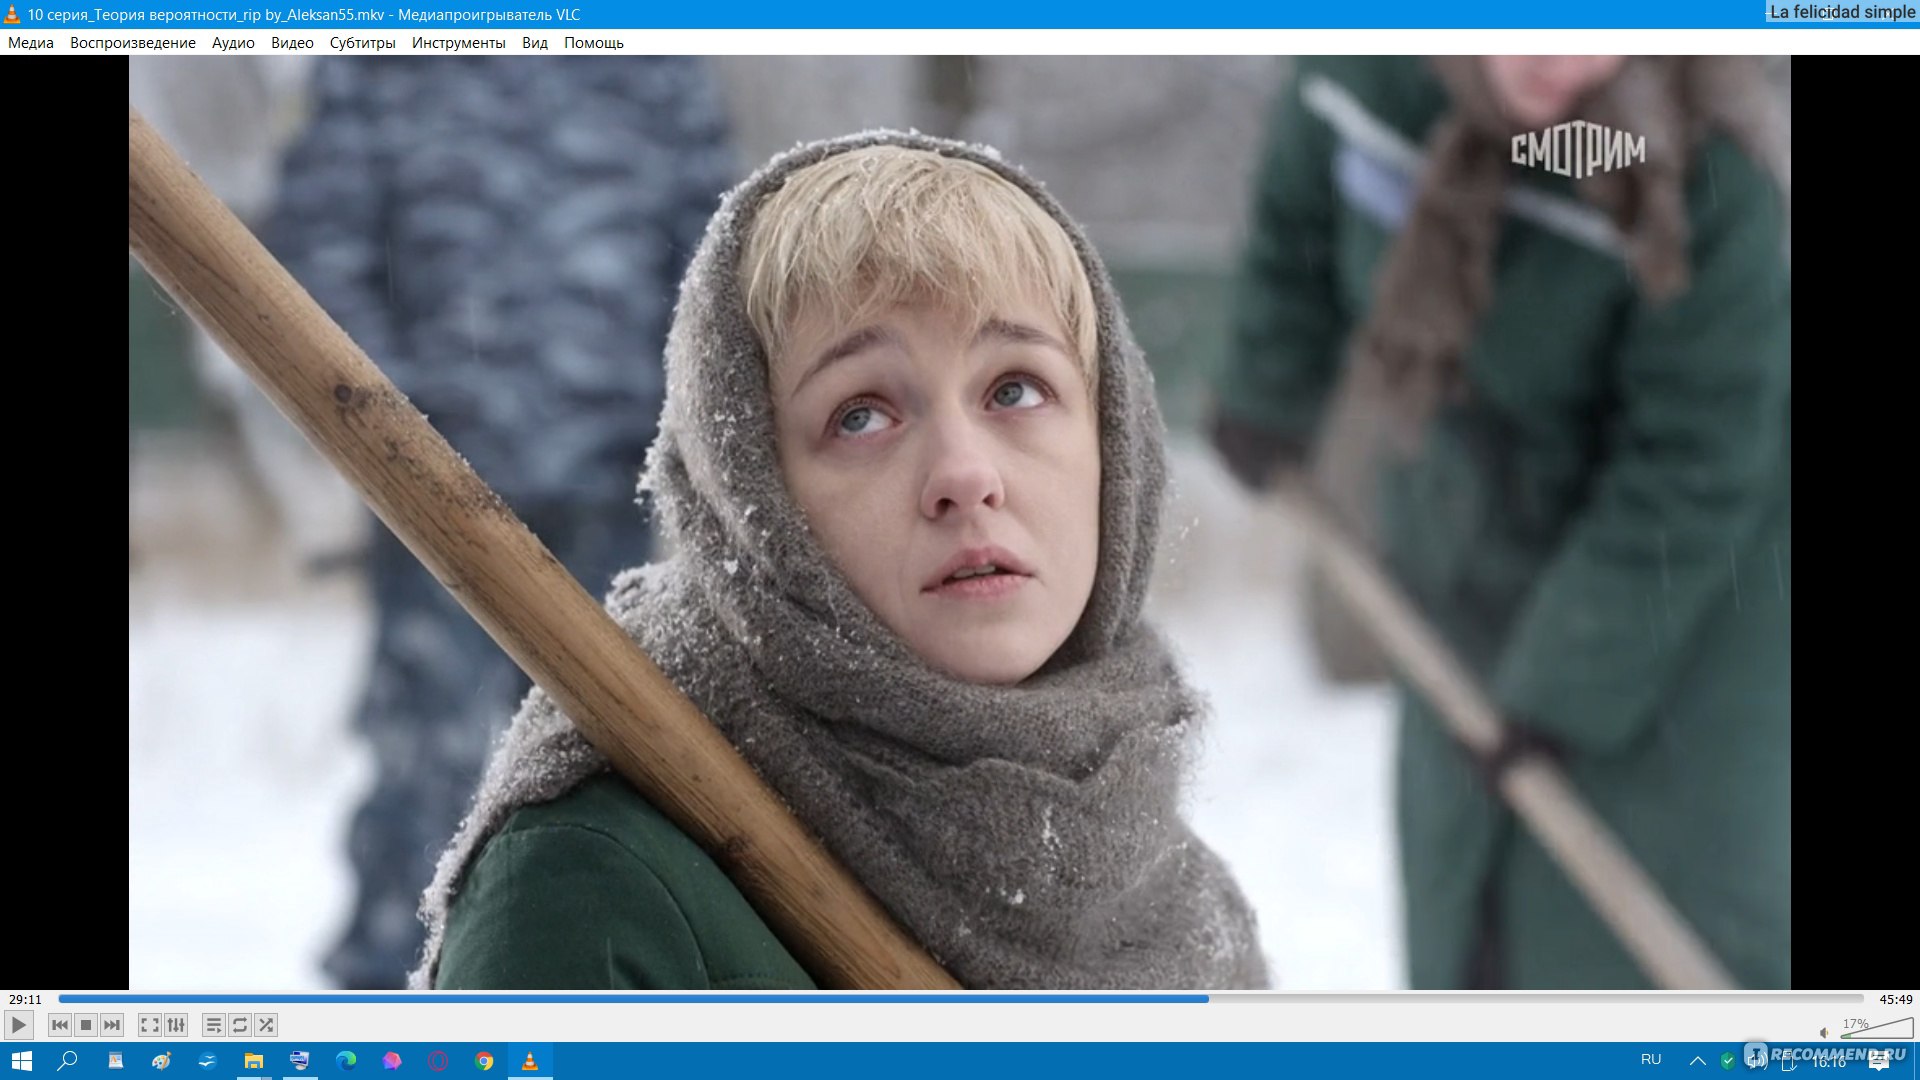Switch to the computer monitor taskbar app
1920x1080 pixels.
[300, 1061]
